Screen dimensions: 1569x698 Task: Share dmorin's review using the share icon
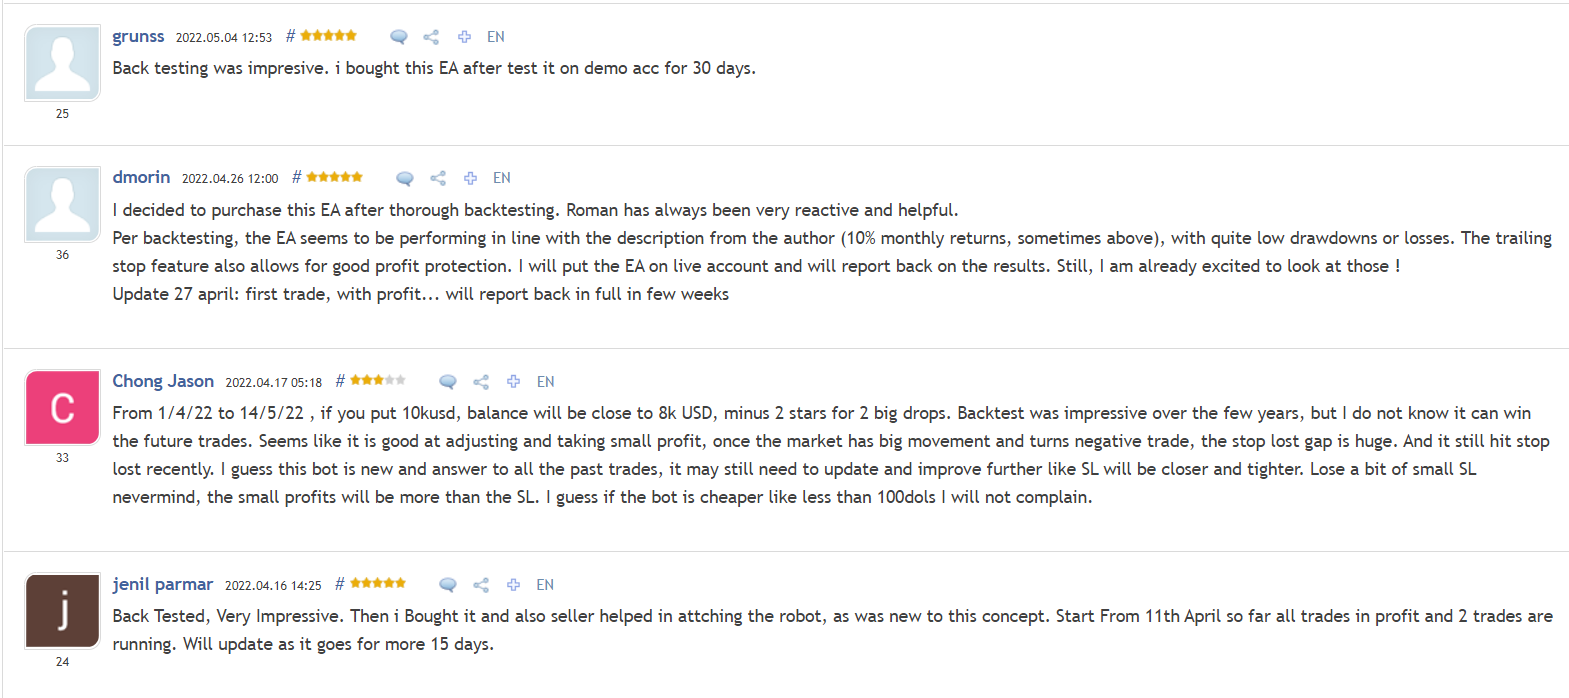click(437, 178)
